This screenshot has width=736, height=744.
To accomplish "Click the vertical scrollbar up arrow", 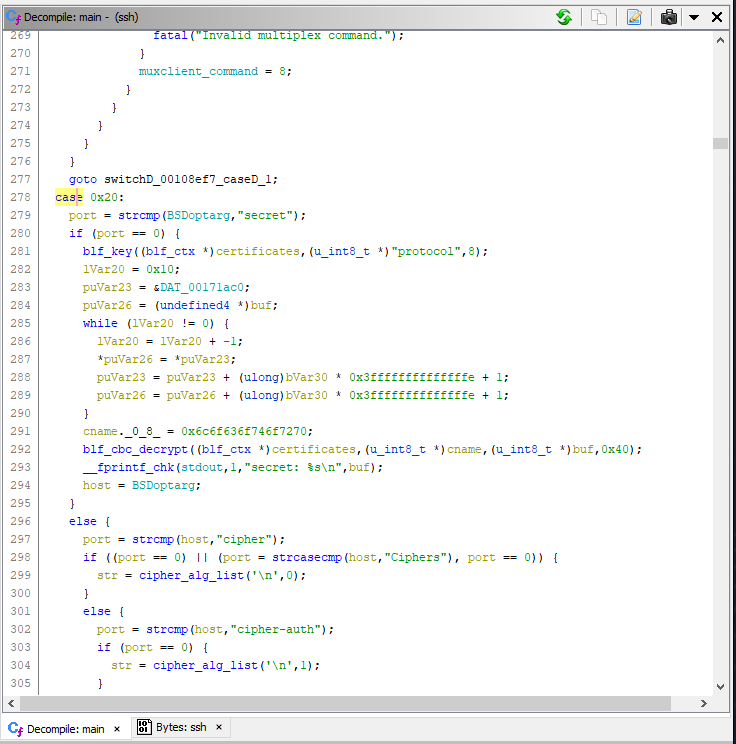I will click(x=720, y=40).
